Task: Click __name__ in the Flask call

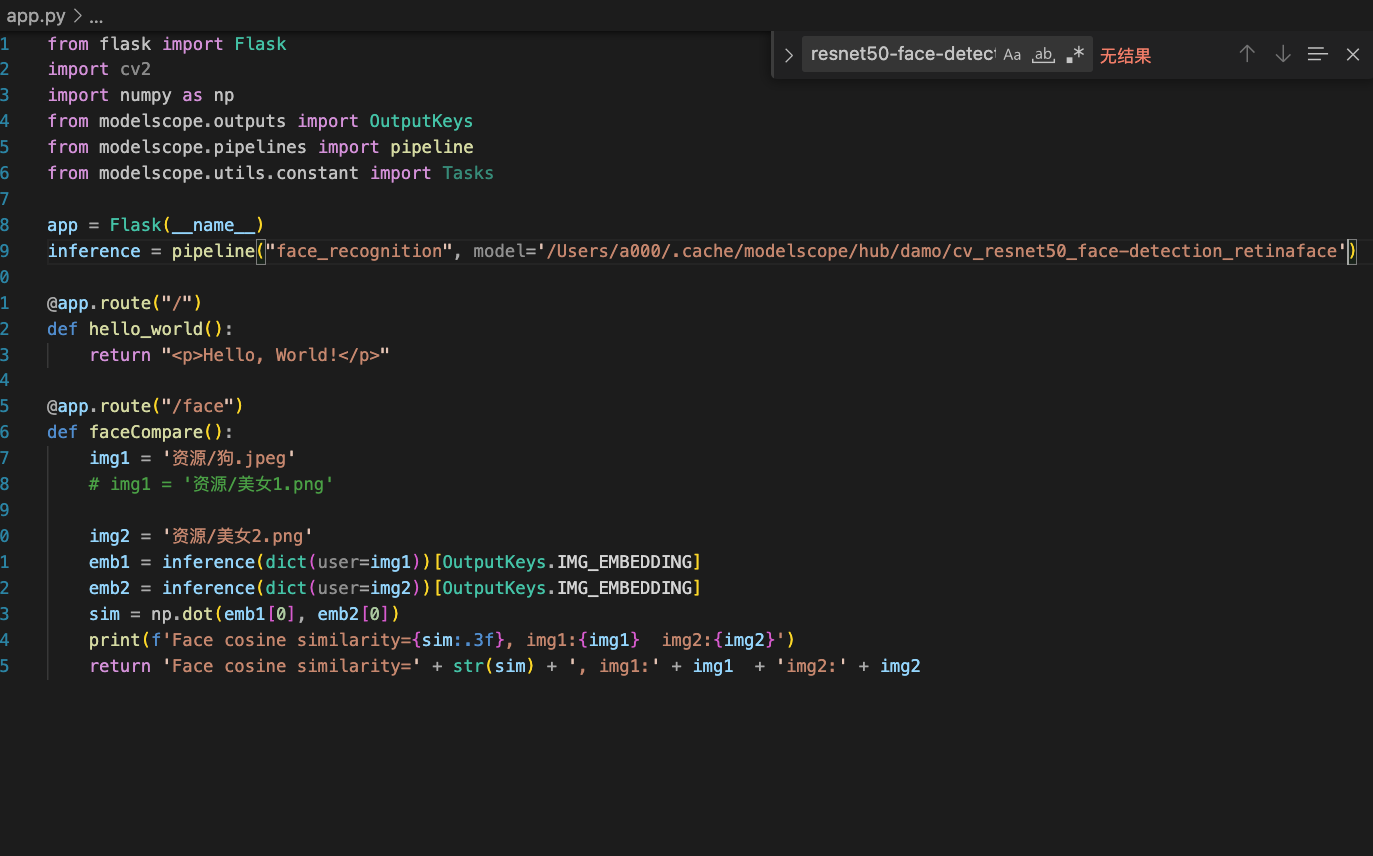Action: click(213, 225)
